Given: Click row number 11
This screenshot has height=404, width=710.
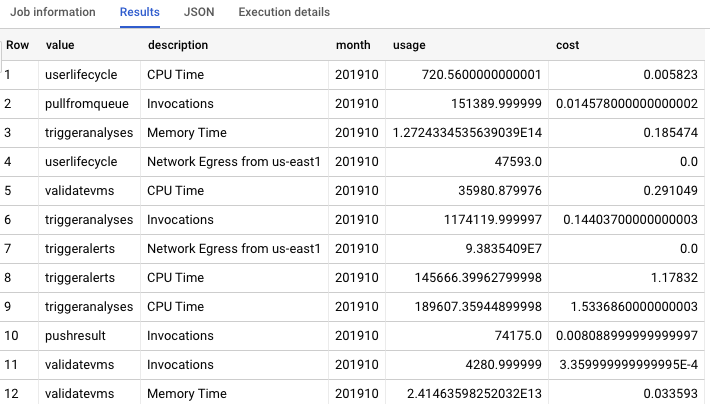Looking at the screenshot, I should (11, 365).
